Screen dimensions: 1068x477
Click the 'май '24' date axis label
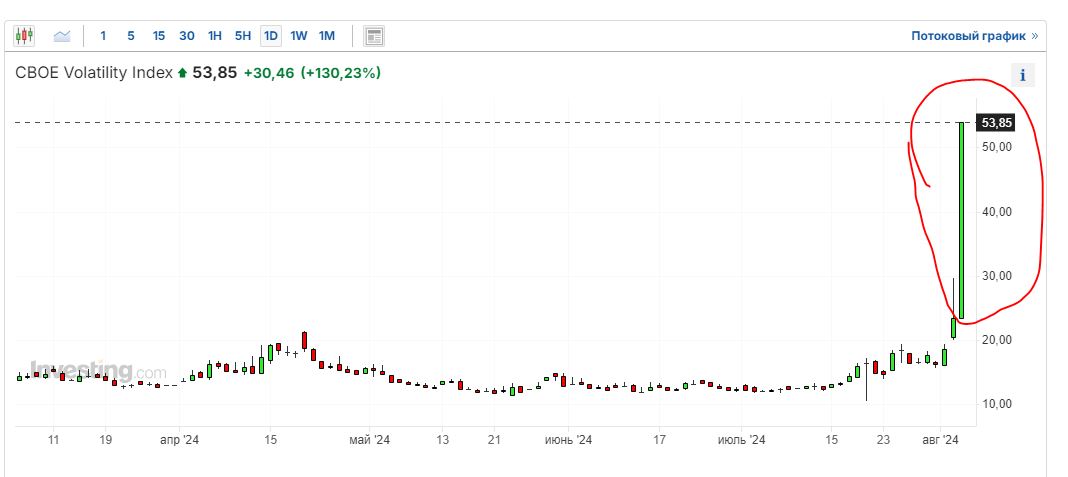[x=368, y=439]
